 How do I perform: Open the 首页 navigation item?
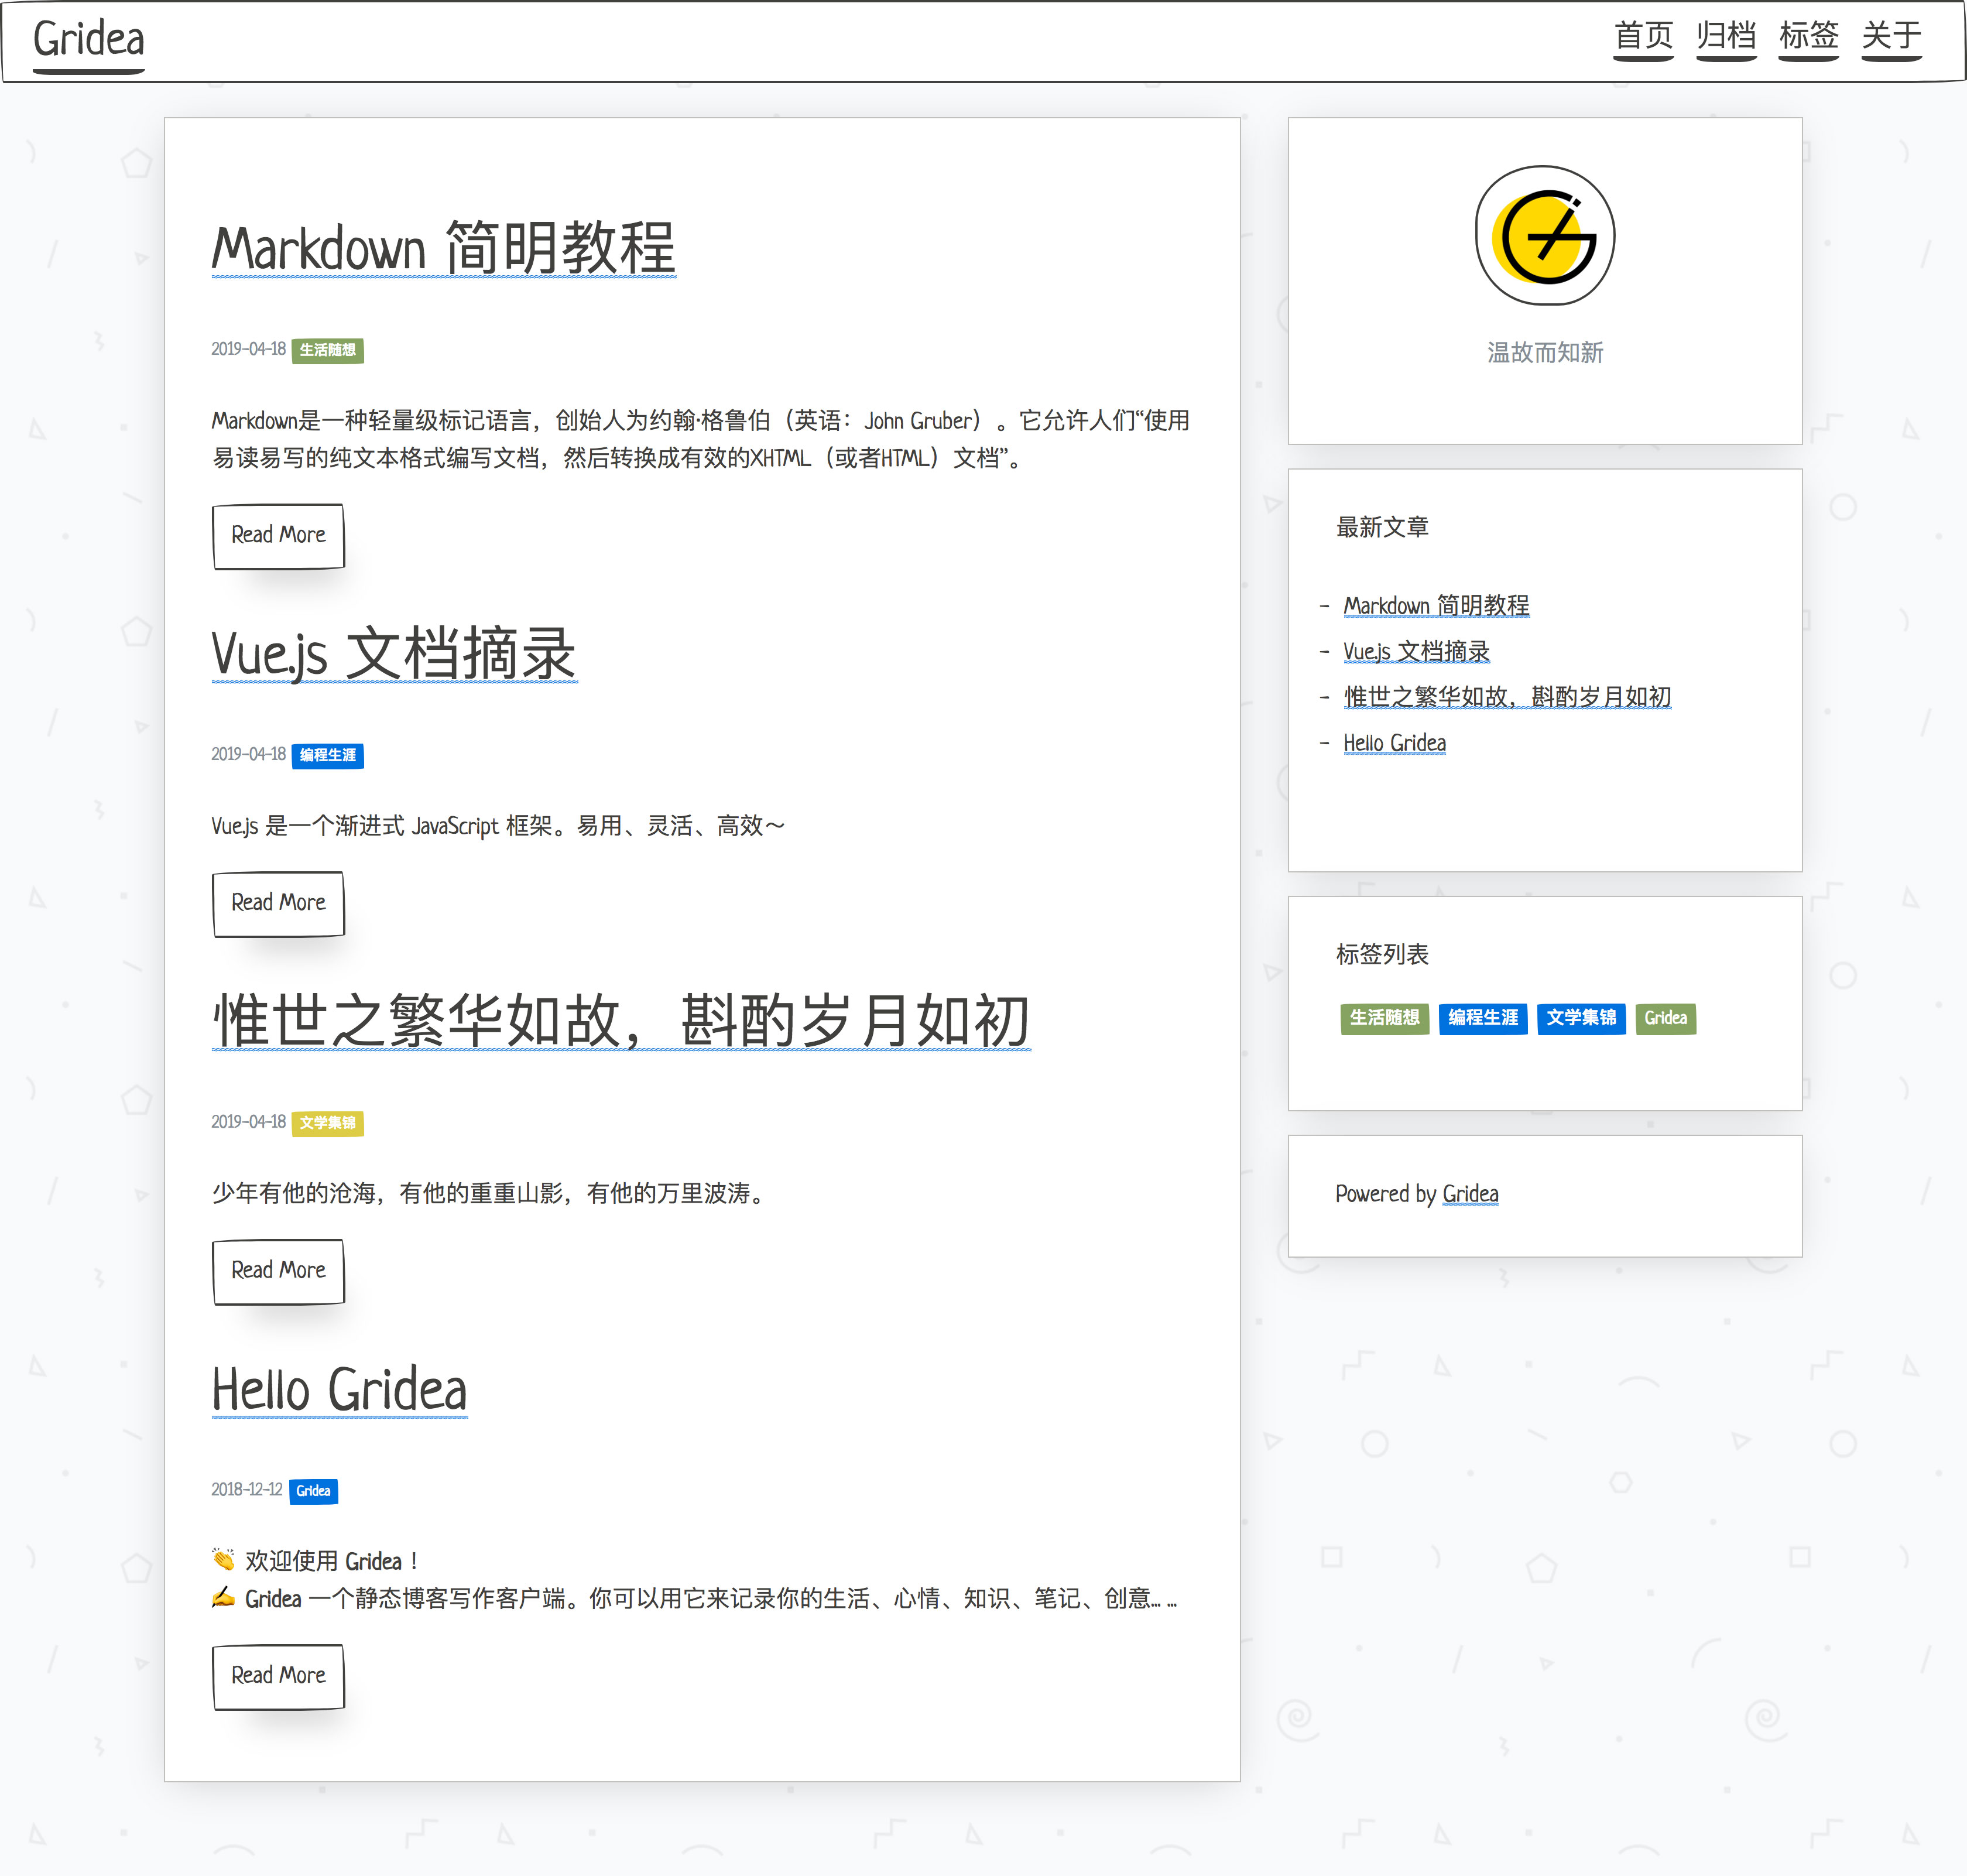click(1643, 36)
